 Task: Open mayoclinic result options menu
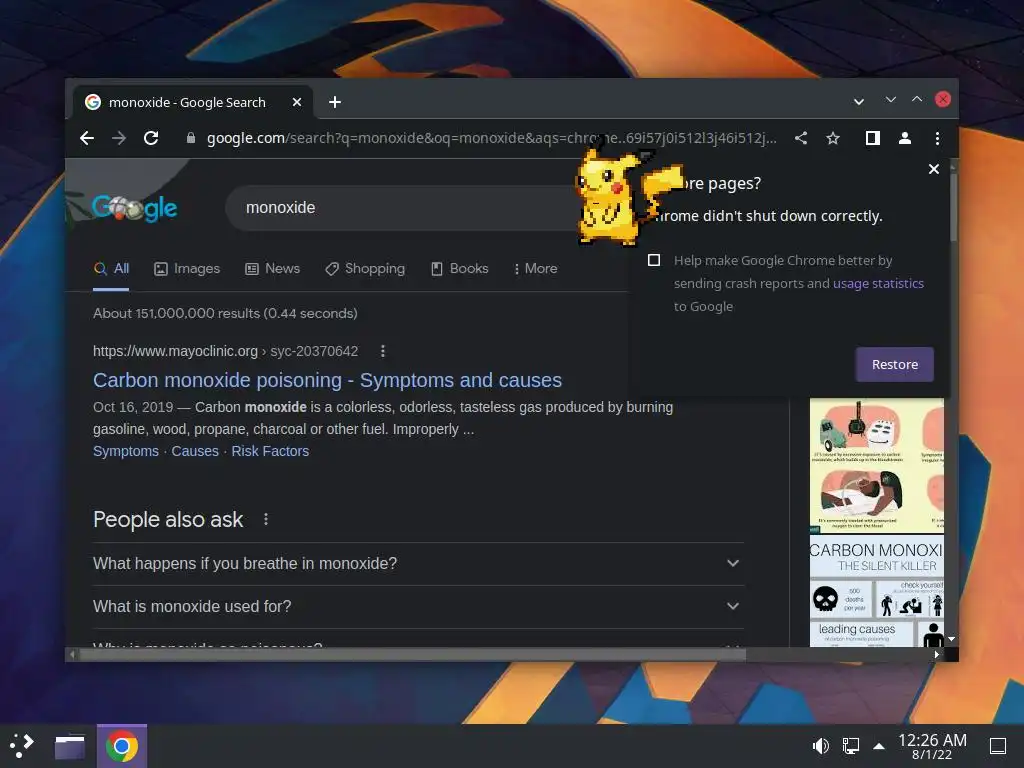pyautogui.click(x=383, y=351)
